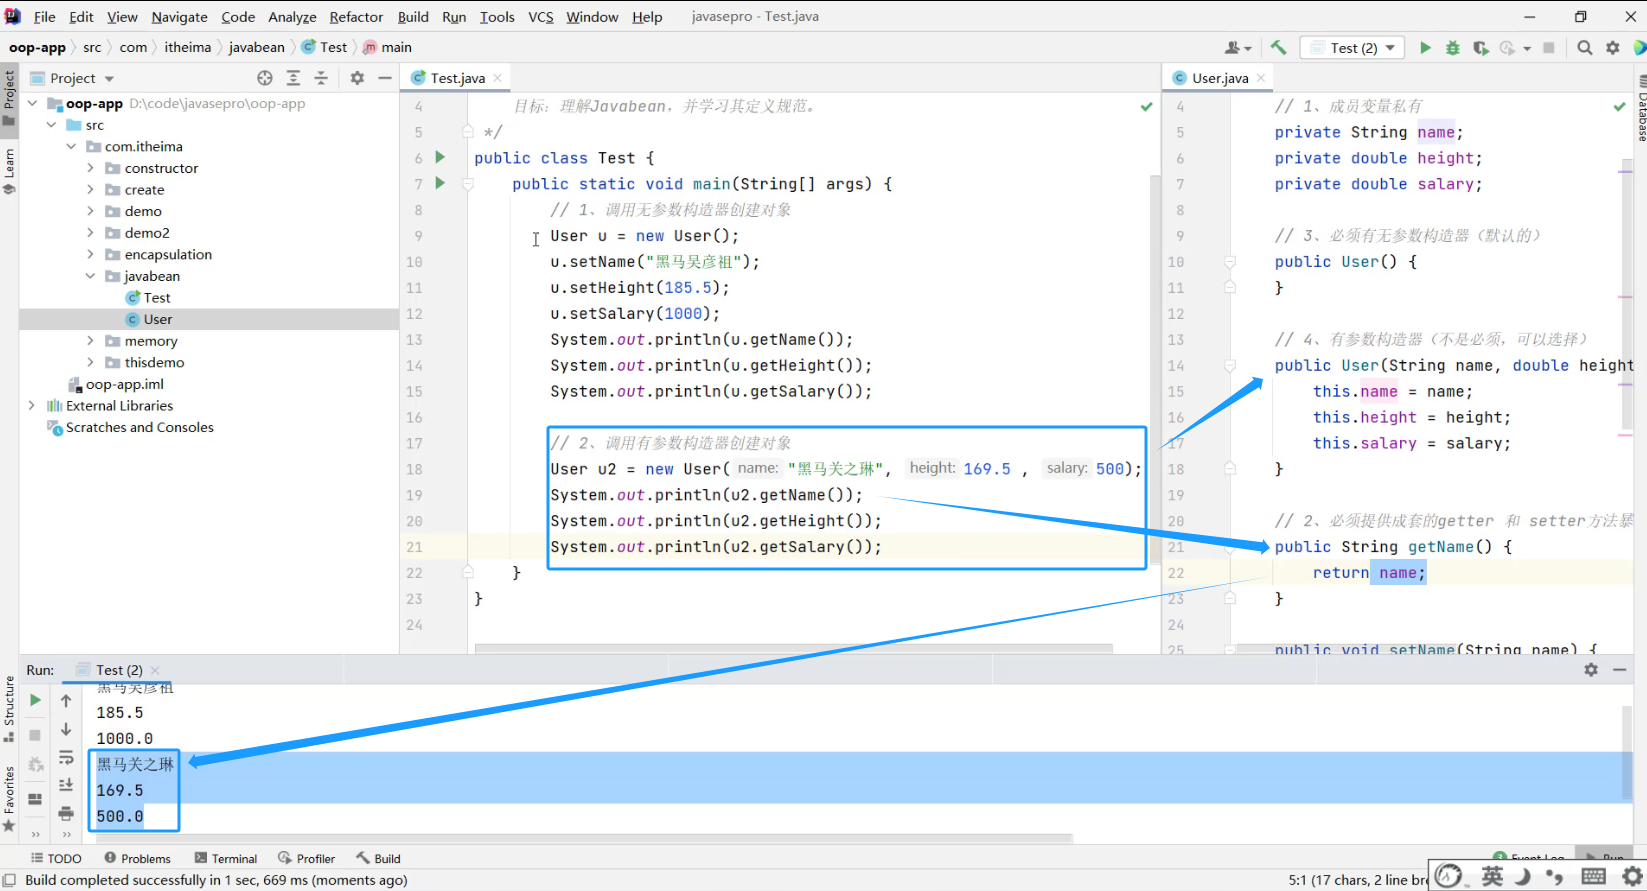Expand all icon in Project panel header
This screenshot has width=1647, height=891.
(x=293, y=78)
